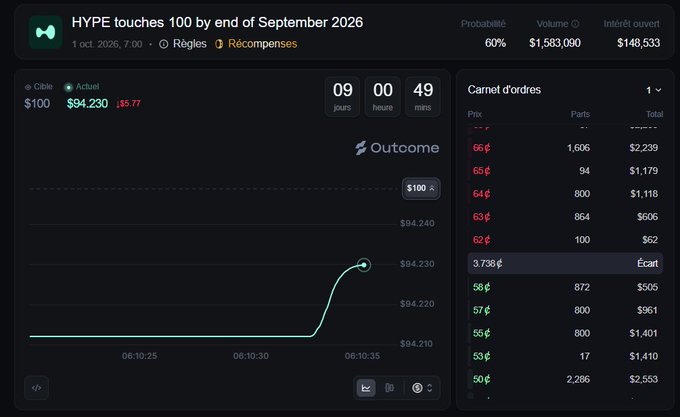Click the Volume info icon
Viewport: 680px width, 417px height.
575,24
